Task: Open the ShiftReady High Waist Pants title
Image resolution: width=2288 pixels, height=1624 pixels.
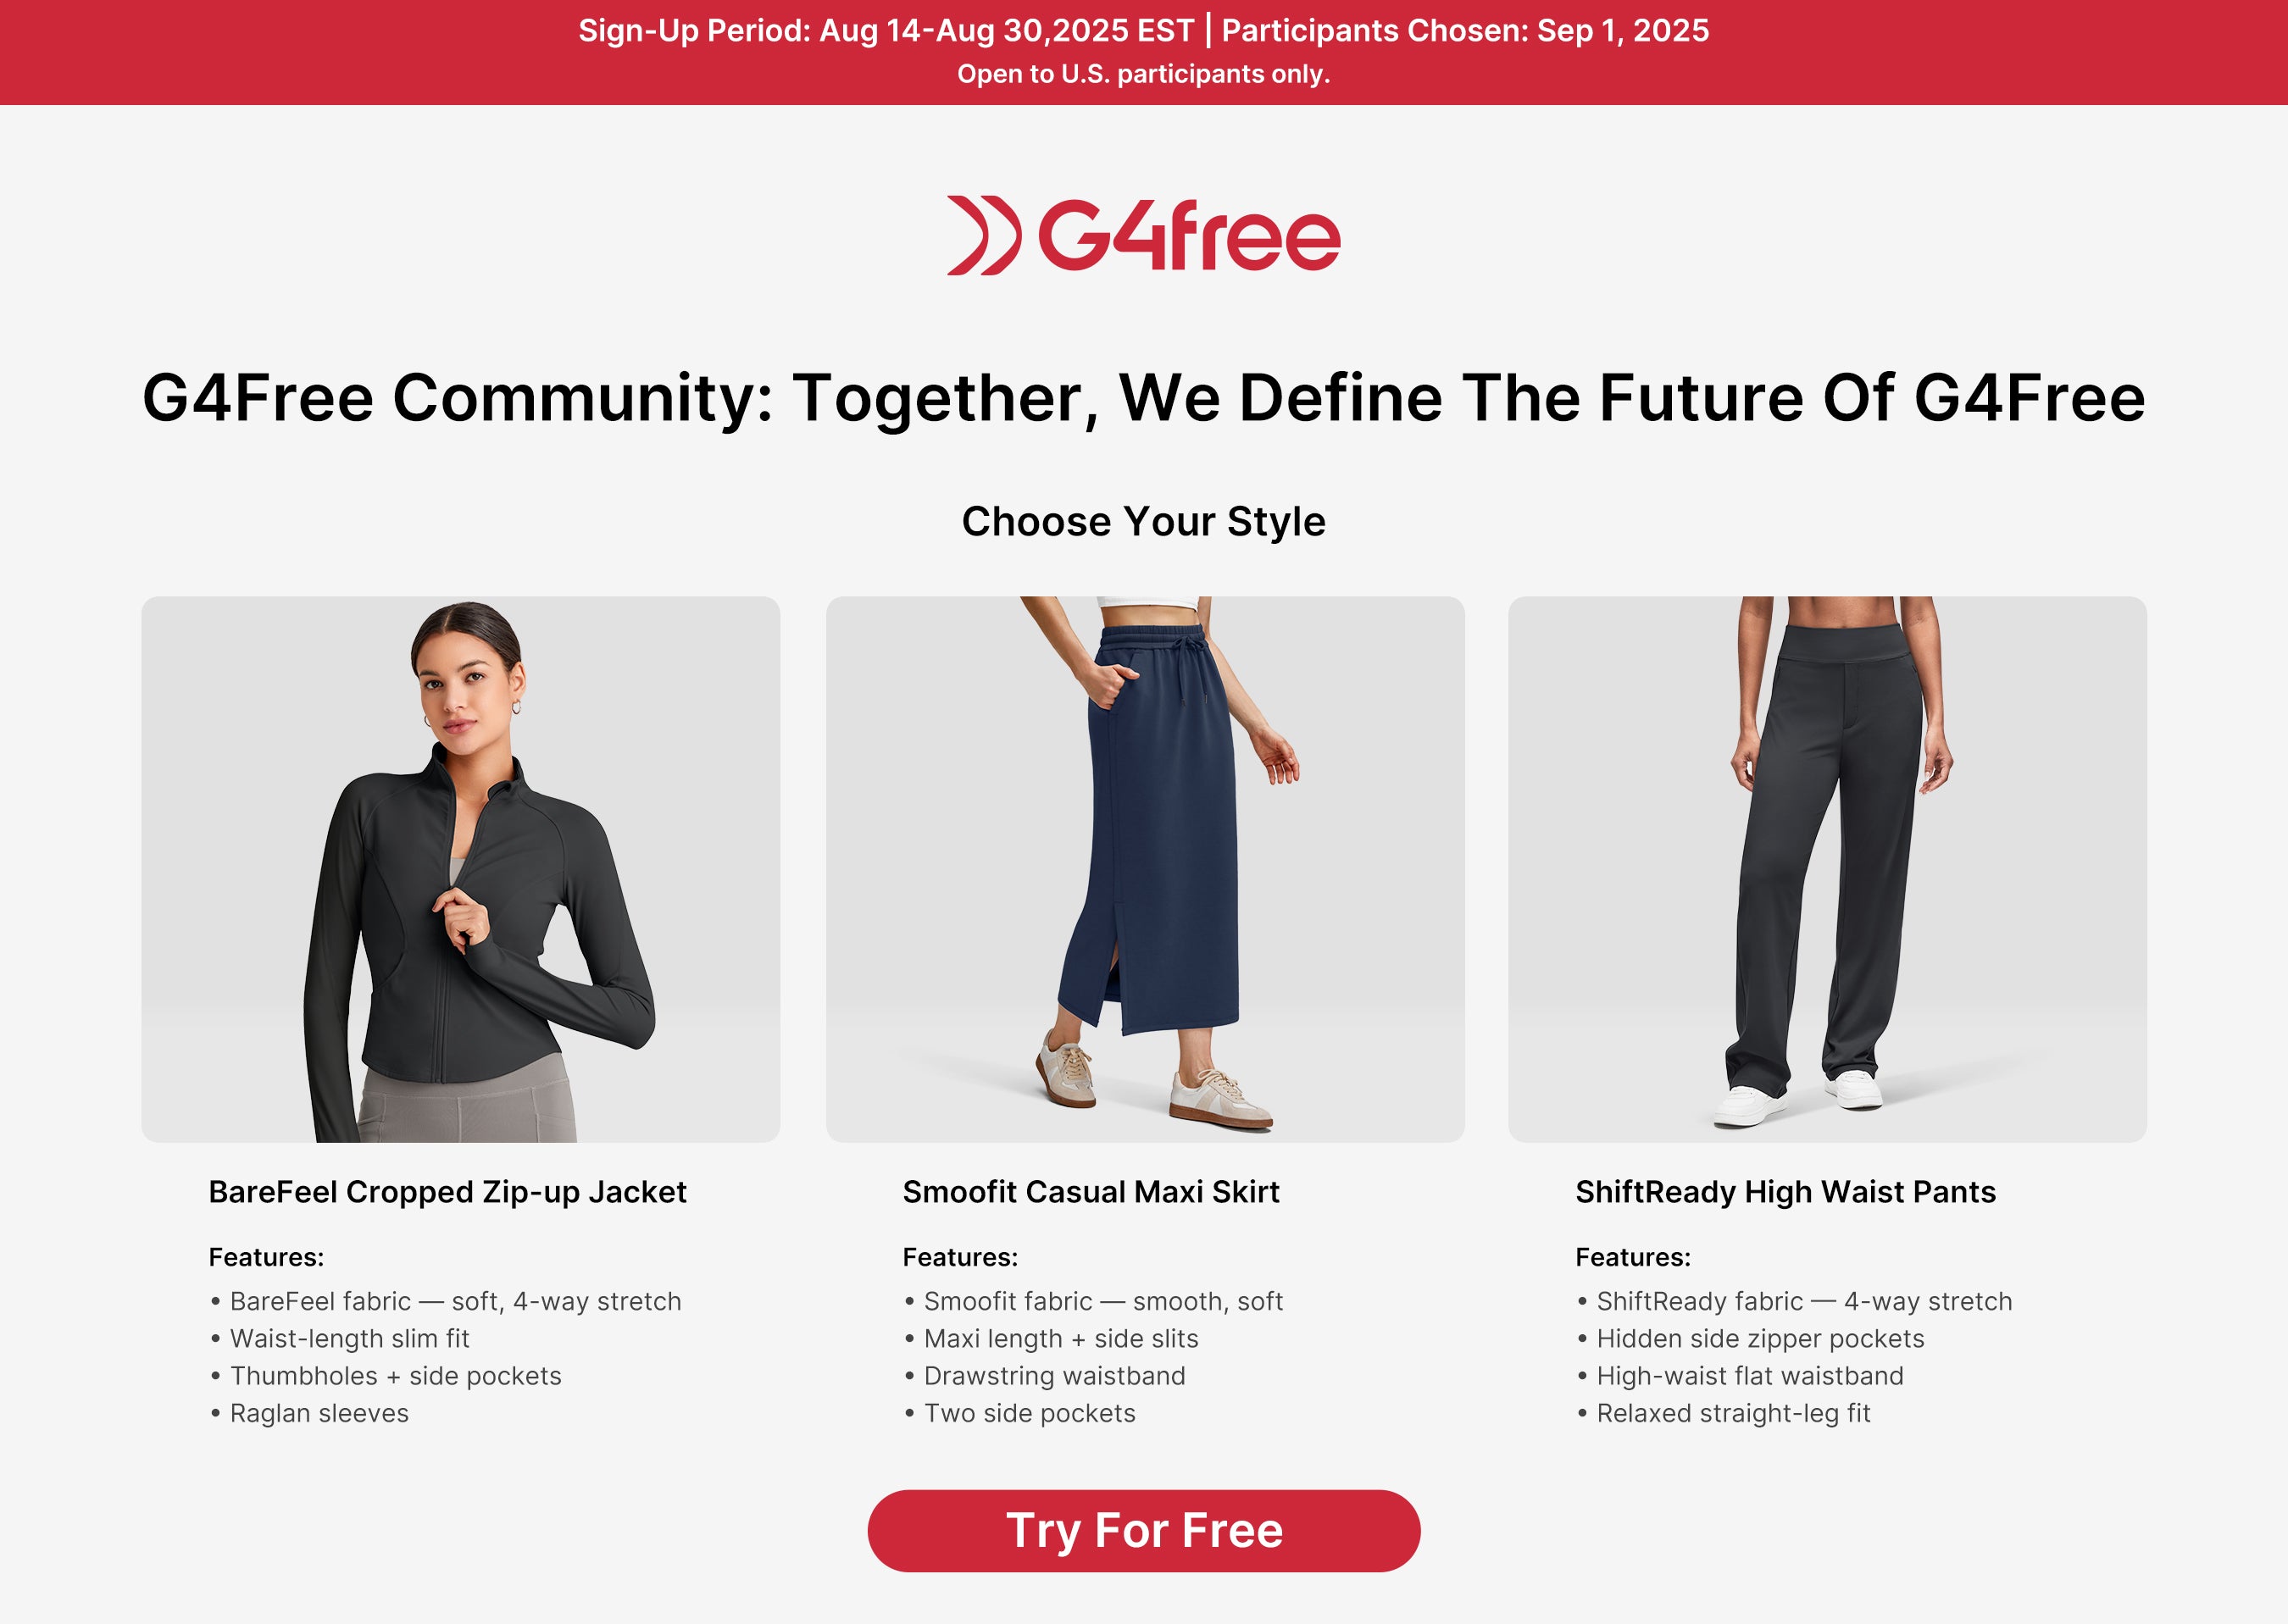Action: tap(1785, 1192)
